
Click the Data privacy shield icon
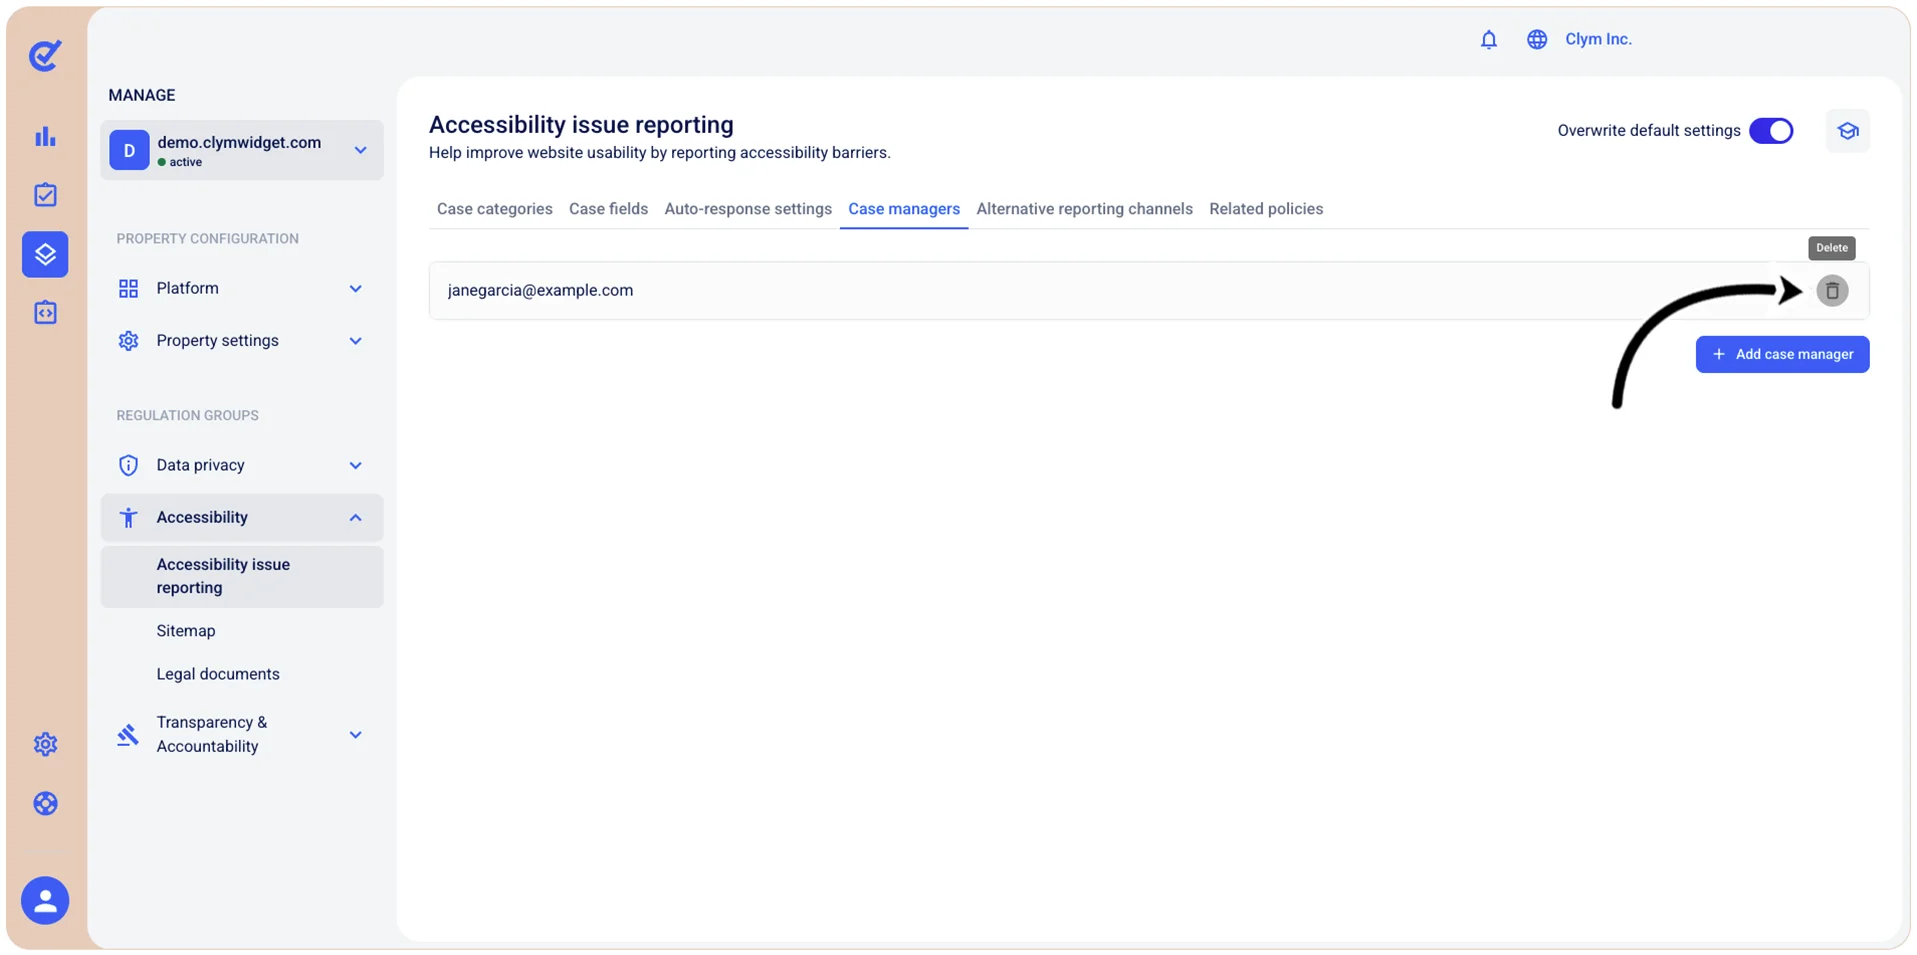tap(128, 465)
